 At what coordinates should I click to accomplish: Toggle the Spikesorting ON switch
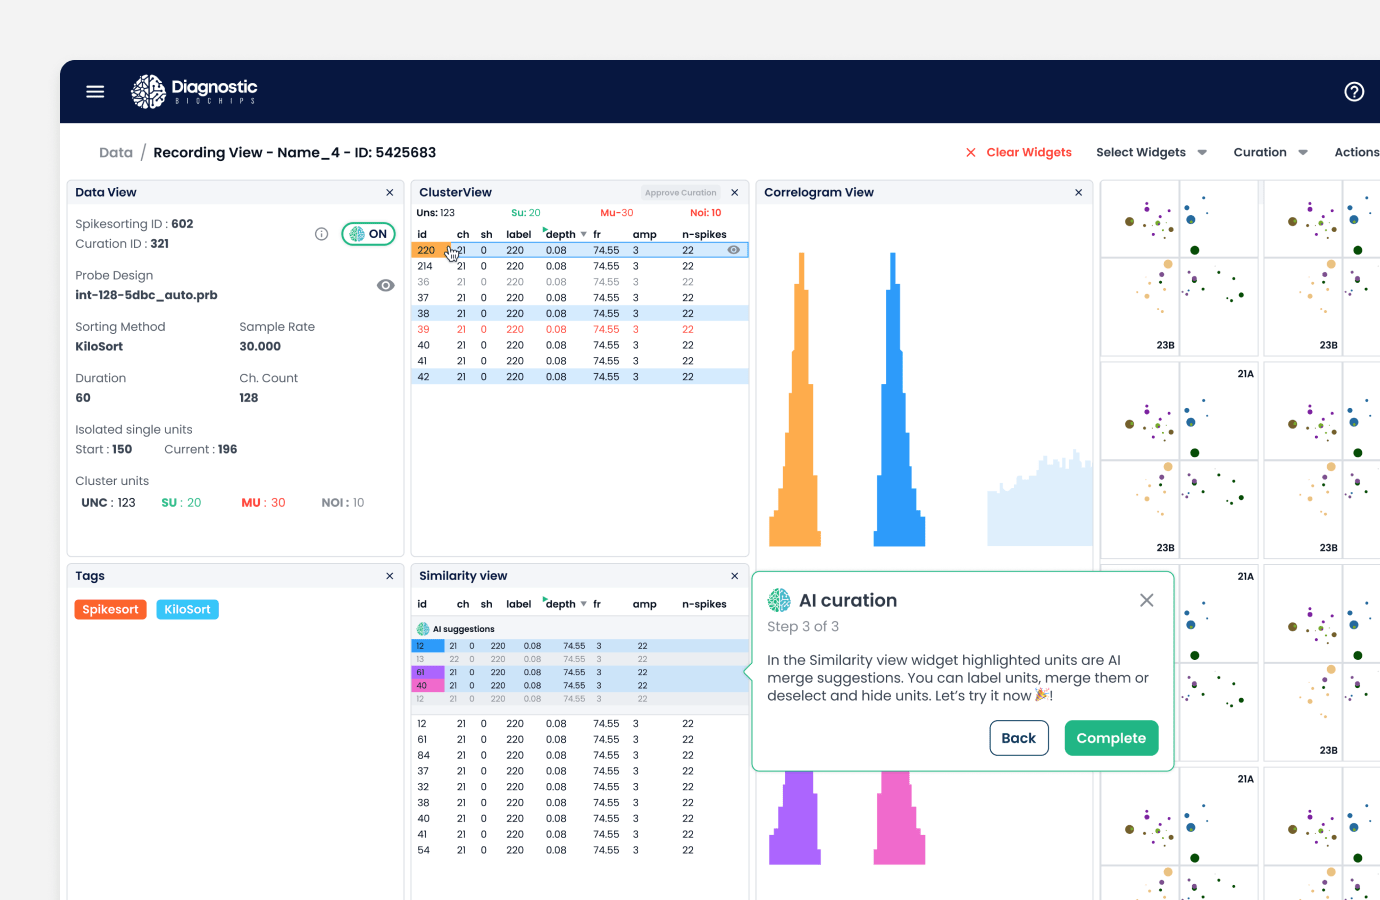click(369, 234)
